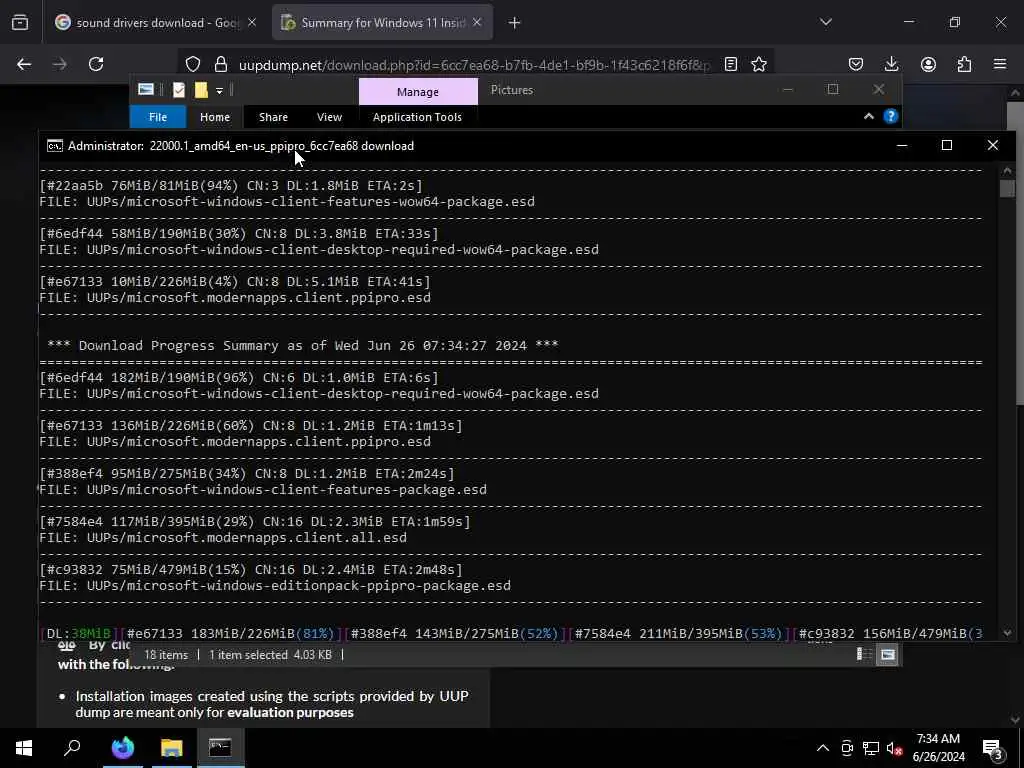Select the Manage contextual tab in Explorer
The image size is (1024, 768).
coord(418,92)
